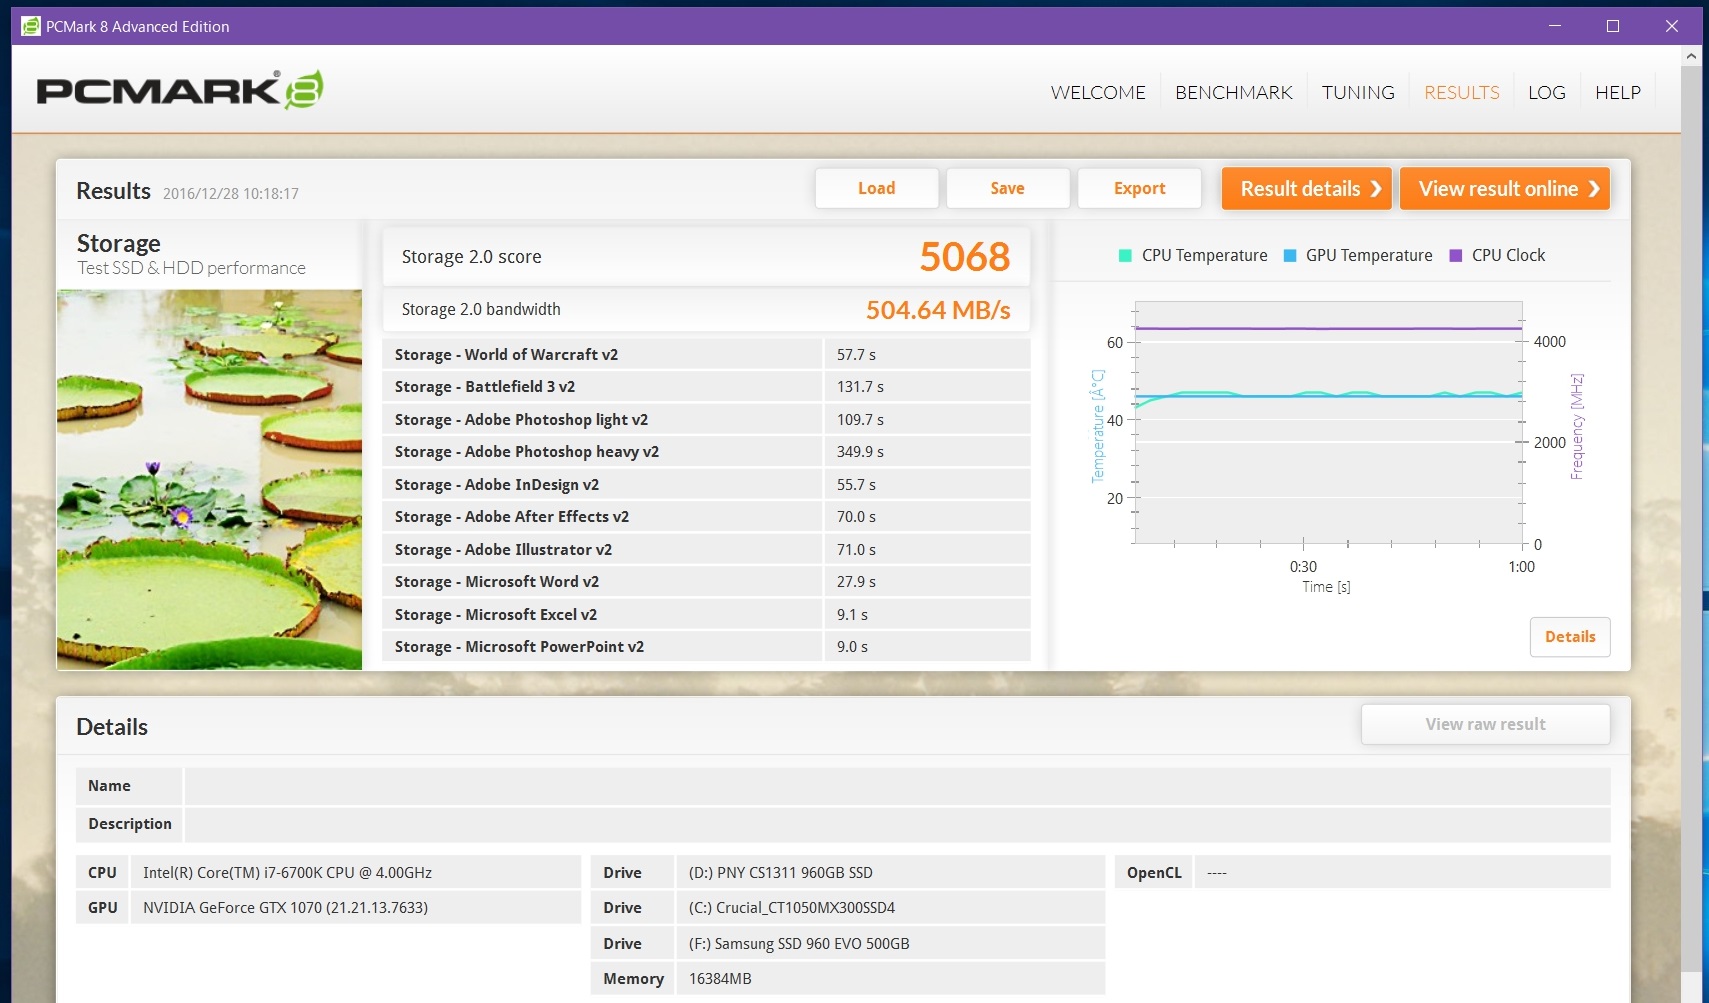1709x1003 pixels.
Task: Click the PCMark 8 title bar app icon
Action: click(x=31, y=26)
